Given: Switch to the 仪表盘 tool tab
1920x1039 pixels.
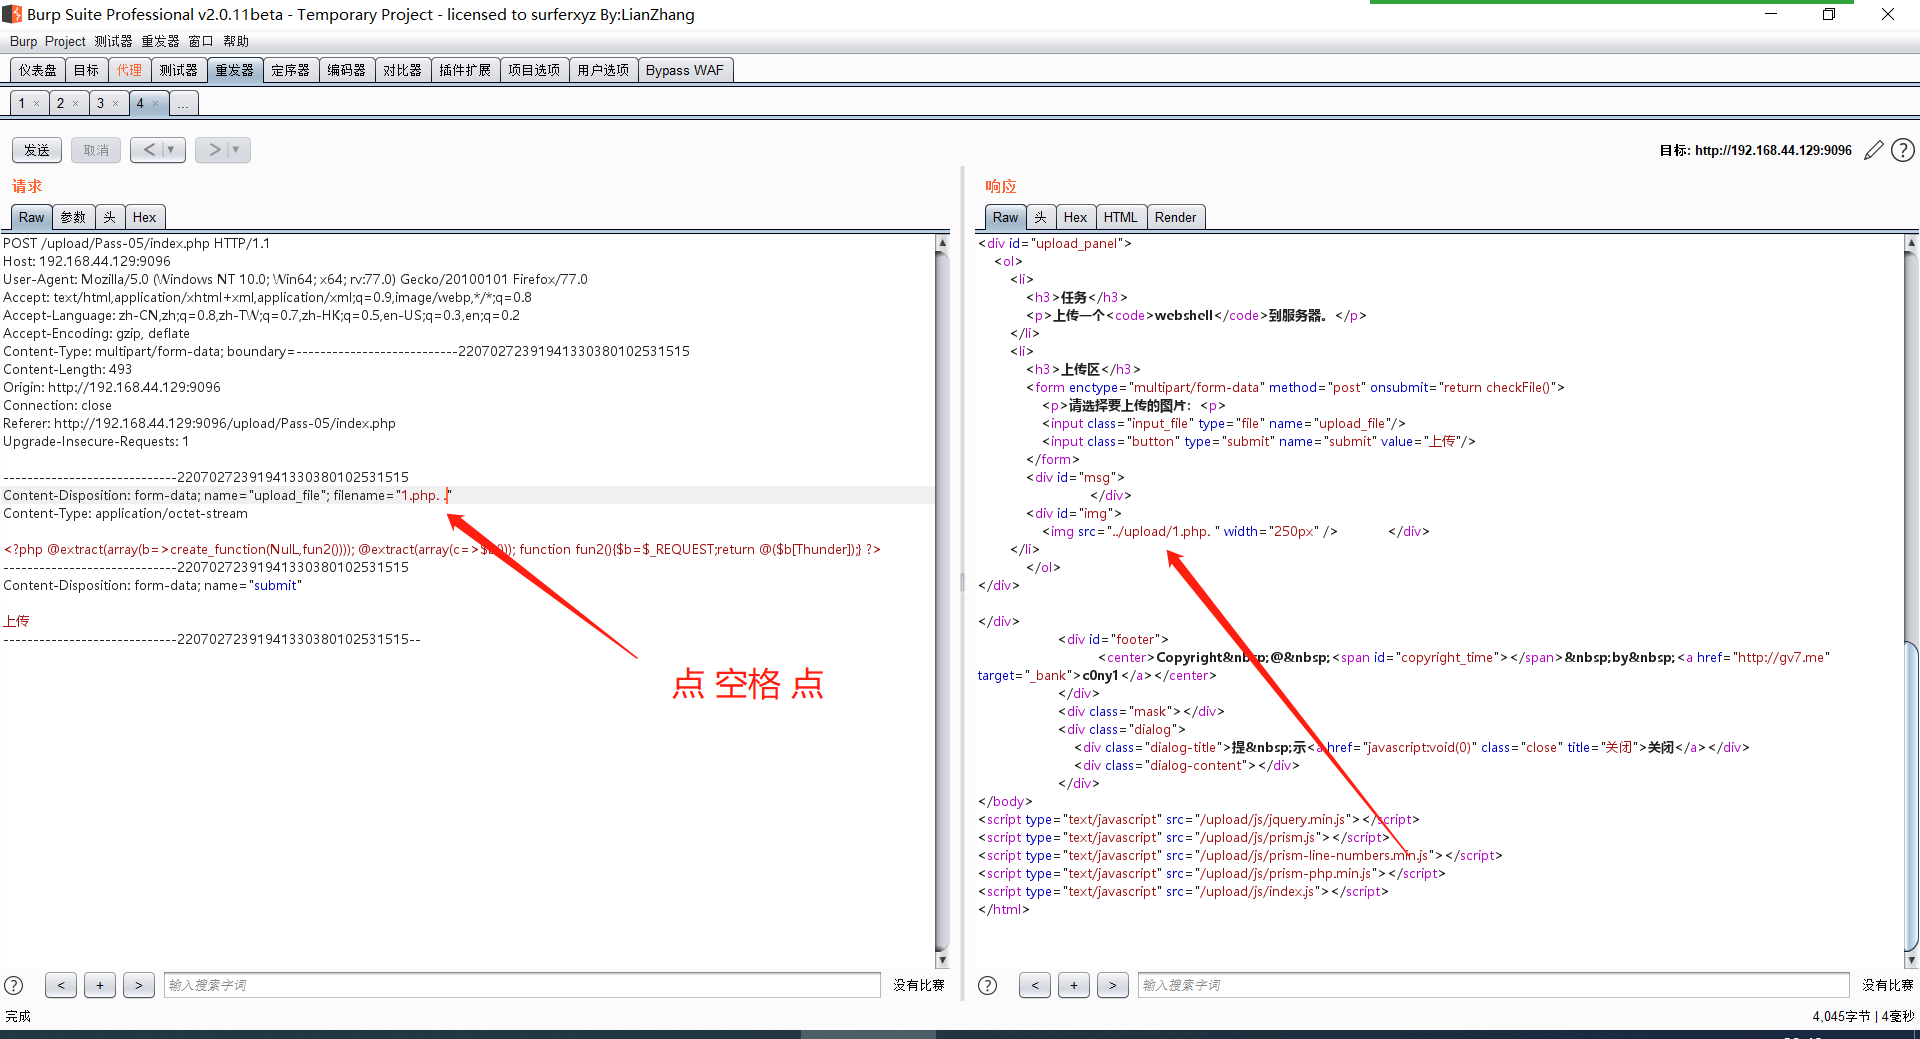Looking at the screenshot, I should pyautogui.click(x=38, y=70).
